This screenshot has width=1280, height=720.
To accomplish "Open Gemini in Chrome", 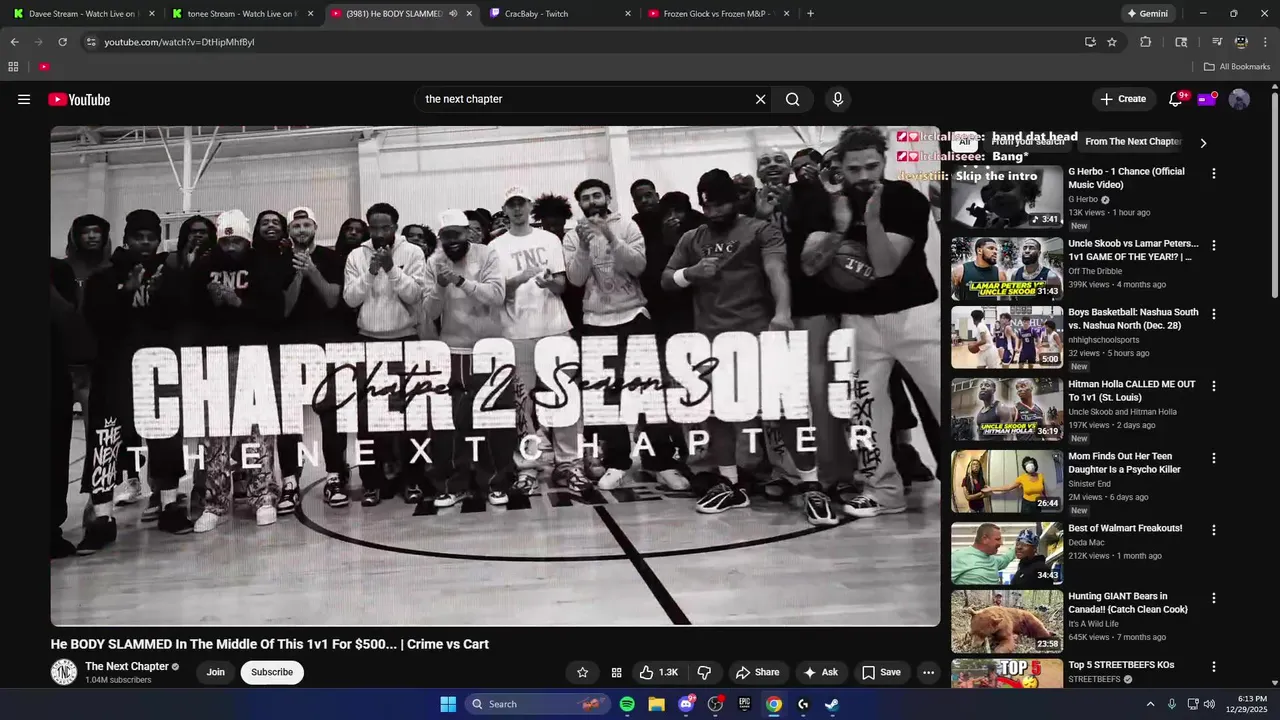I will click(1148, 14).
